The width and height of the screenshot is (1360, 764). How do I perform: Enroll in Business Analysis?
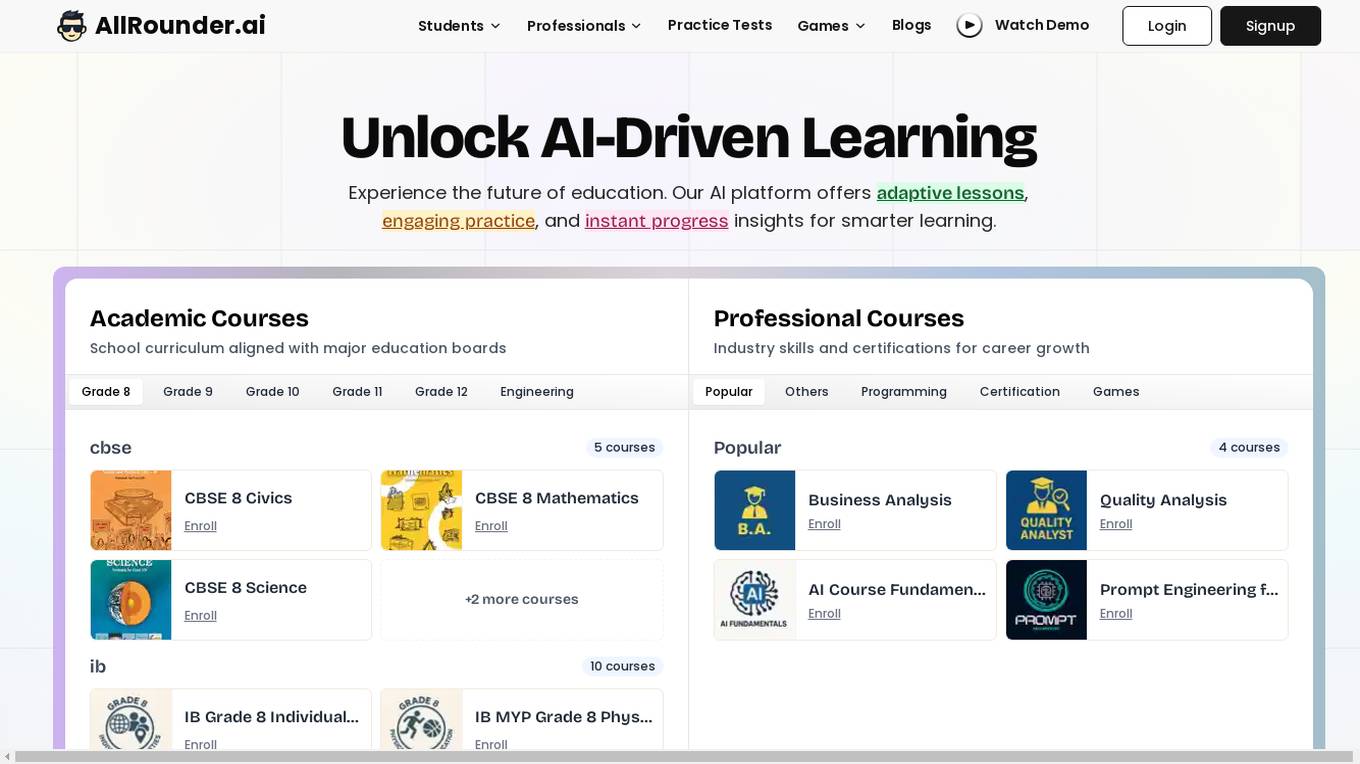(824, 524)
